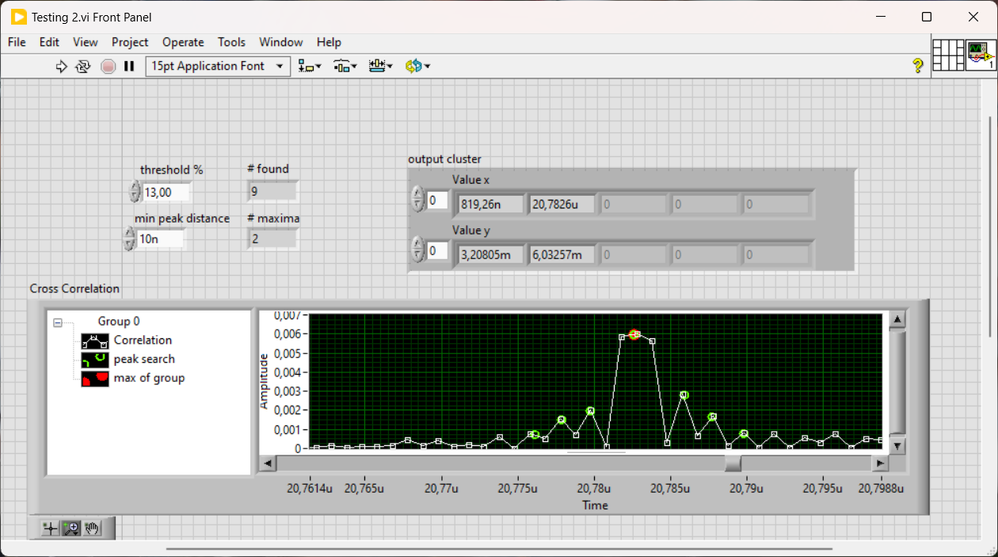This screenshot has height=557, width=998.
Task: Click LabVIEW title bar application icon
Action: click(18, 17)
